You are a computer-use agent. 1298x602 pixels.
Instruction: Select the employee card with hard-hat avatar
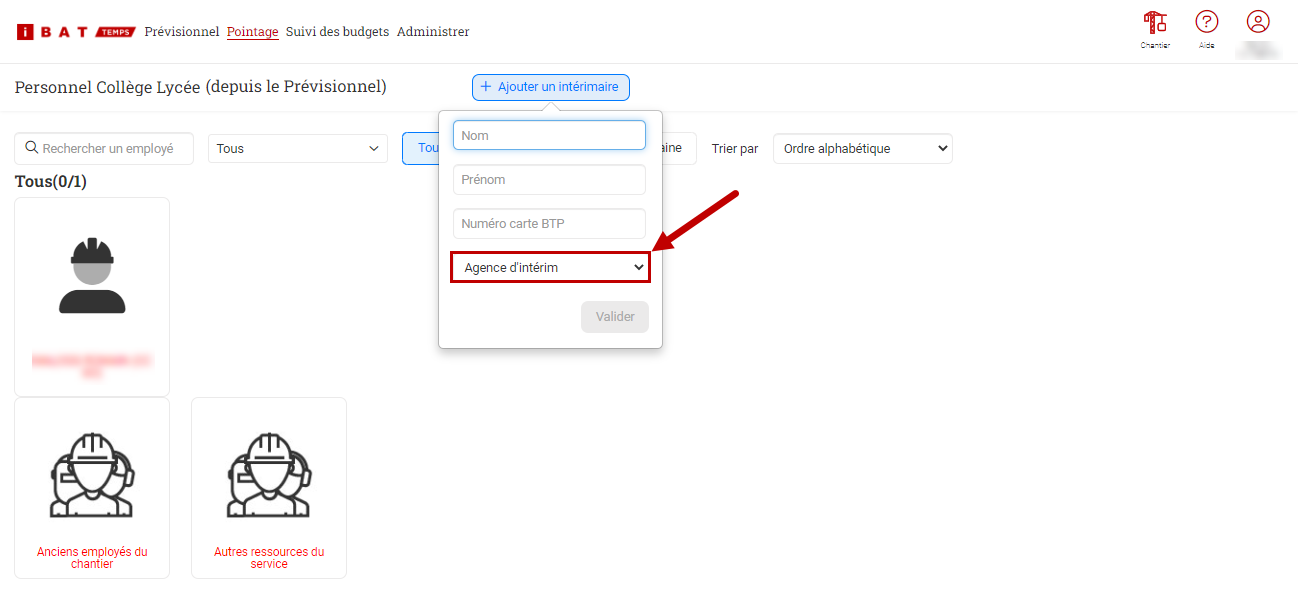click(x=92, y=296)
